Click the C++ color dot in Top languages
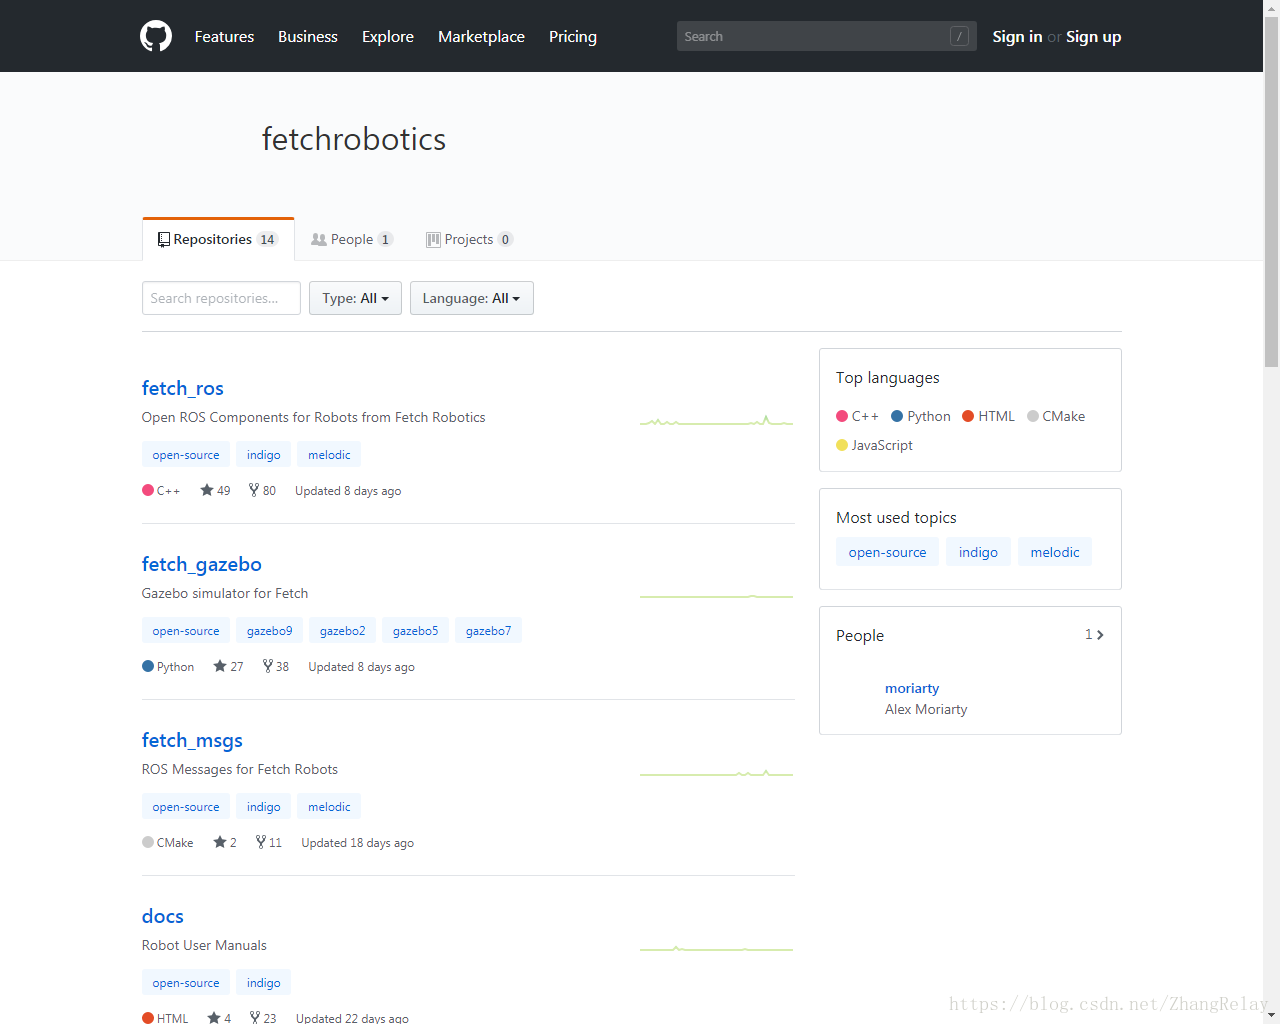The height and width of the screenshot is (1024, 1280). tap(842, 416)
